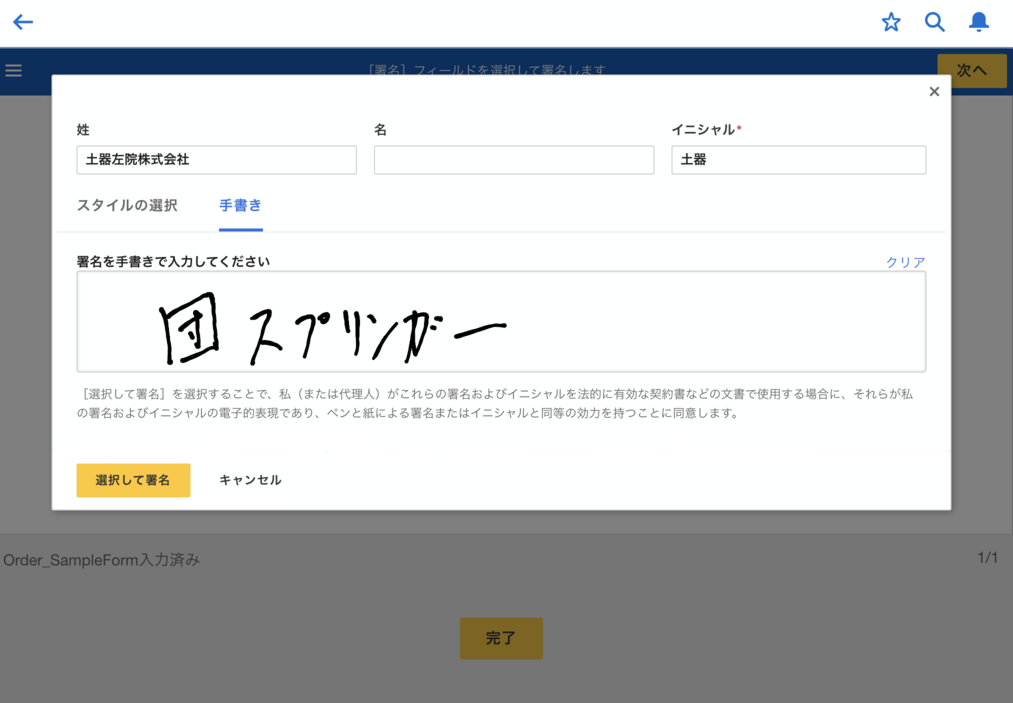The height and width of the screenshot is (703, 1013).
Task: Click the star favorite icon
Action: [891, 22]
